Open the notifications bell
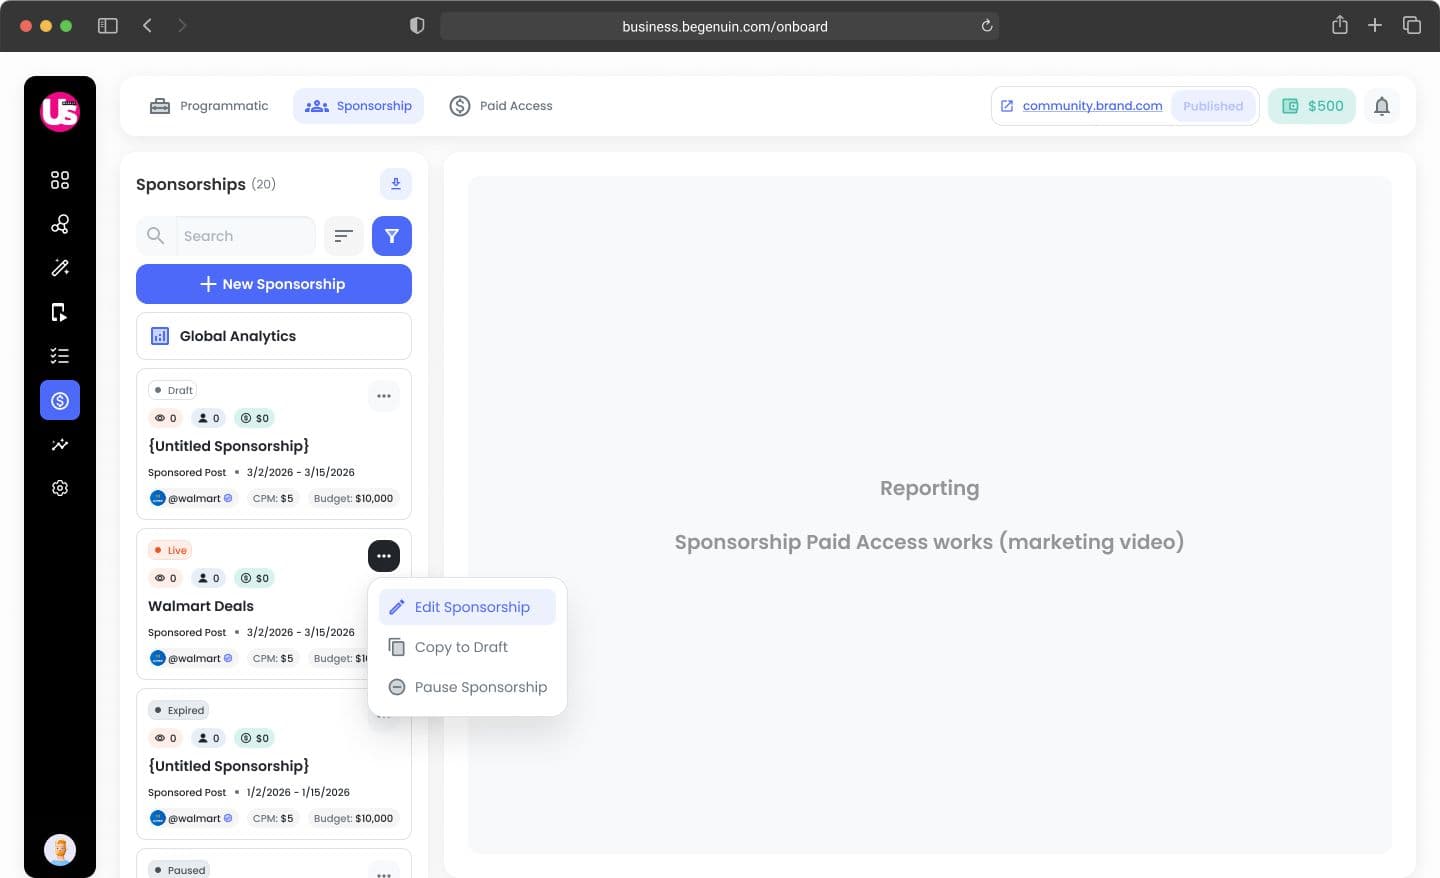Image resolution: width=1440 pixels, height=878 pixels. tap(1382, 106)
